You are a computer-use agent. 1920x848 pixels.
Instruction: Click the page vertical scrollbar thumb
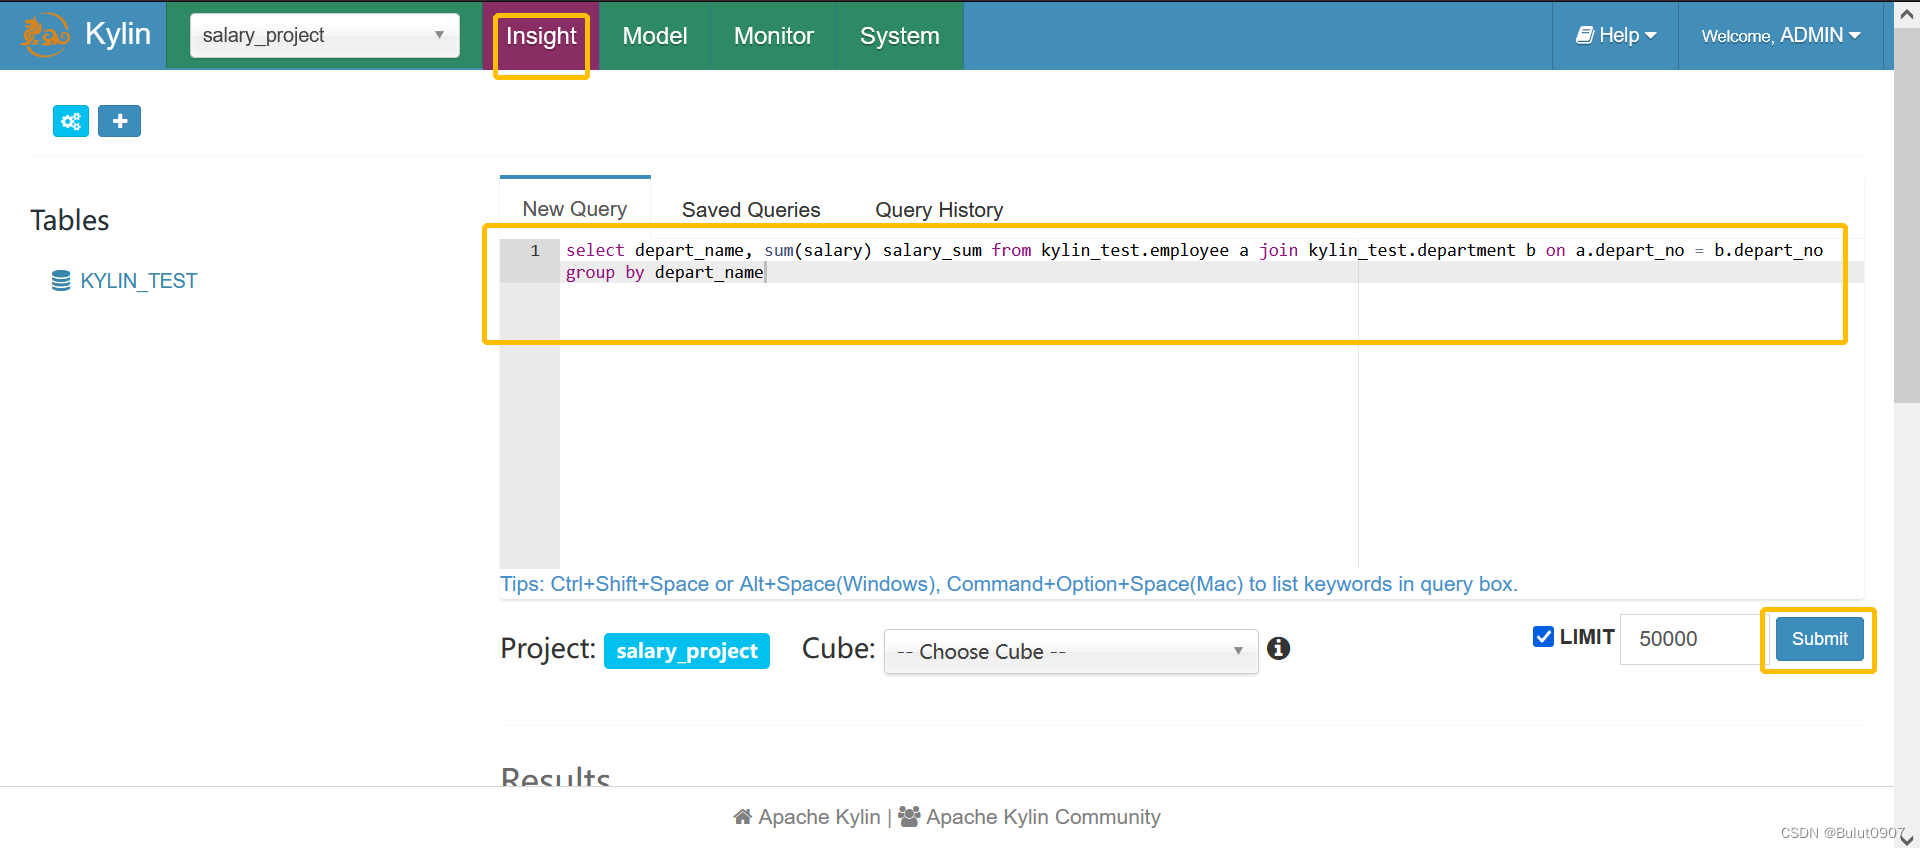[1907, 215]
